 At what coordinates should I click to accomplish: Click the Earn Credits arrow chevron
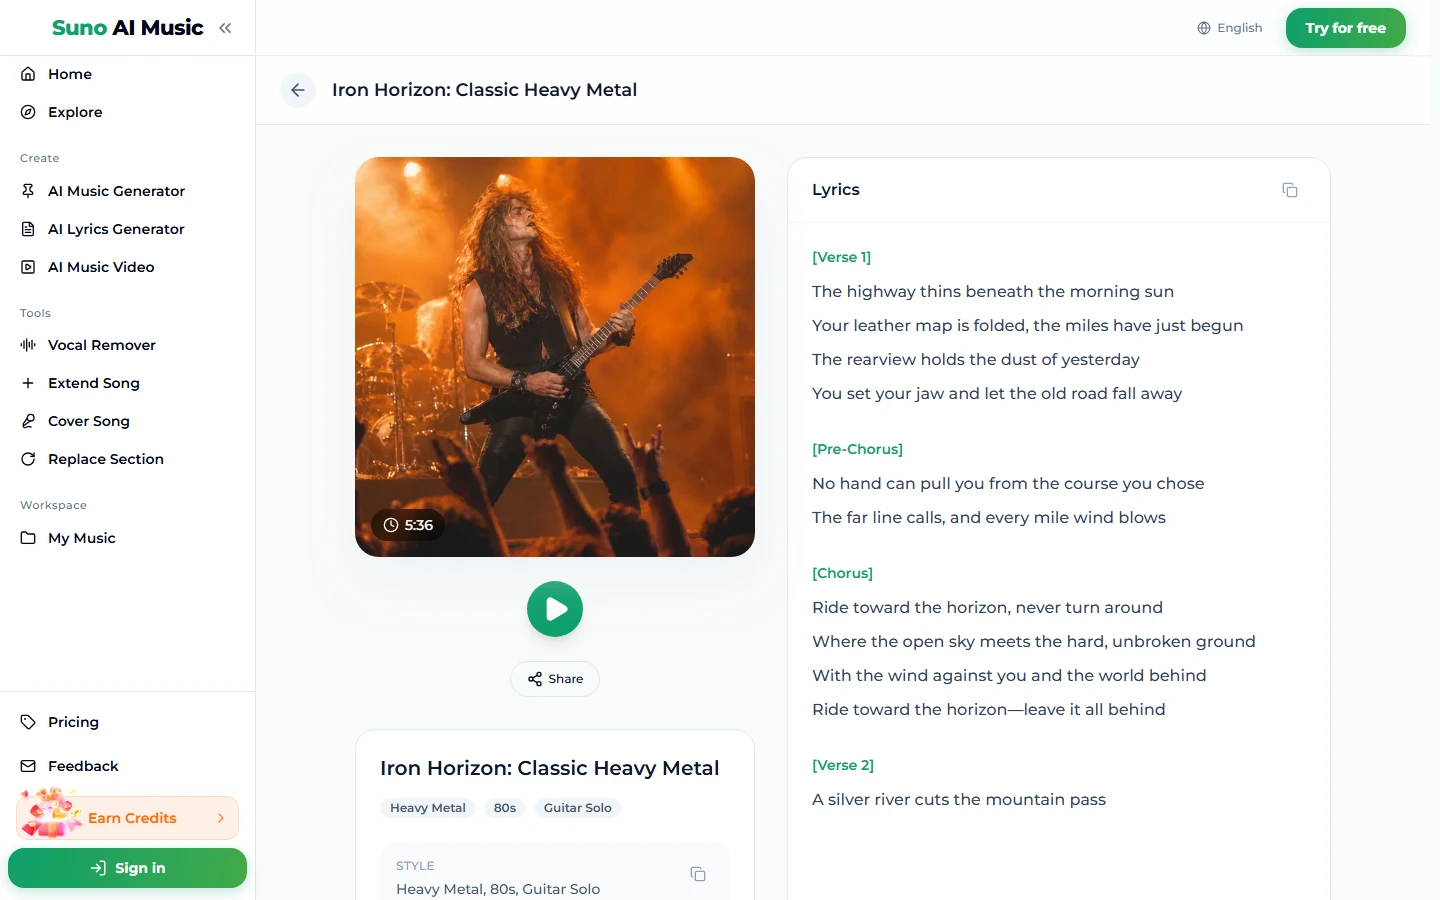click(x=221, y=818)
